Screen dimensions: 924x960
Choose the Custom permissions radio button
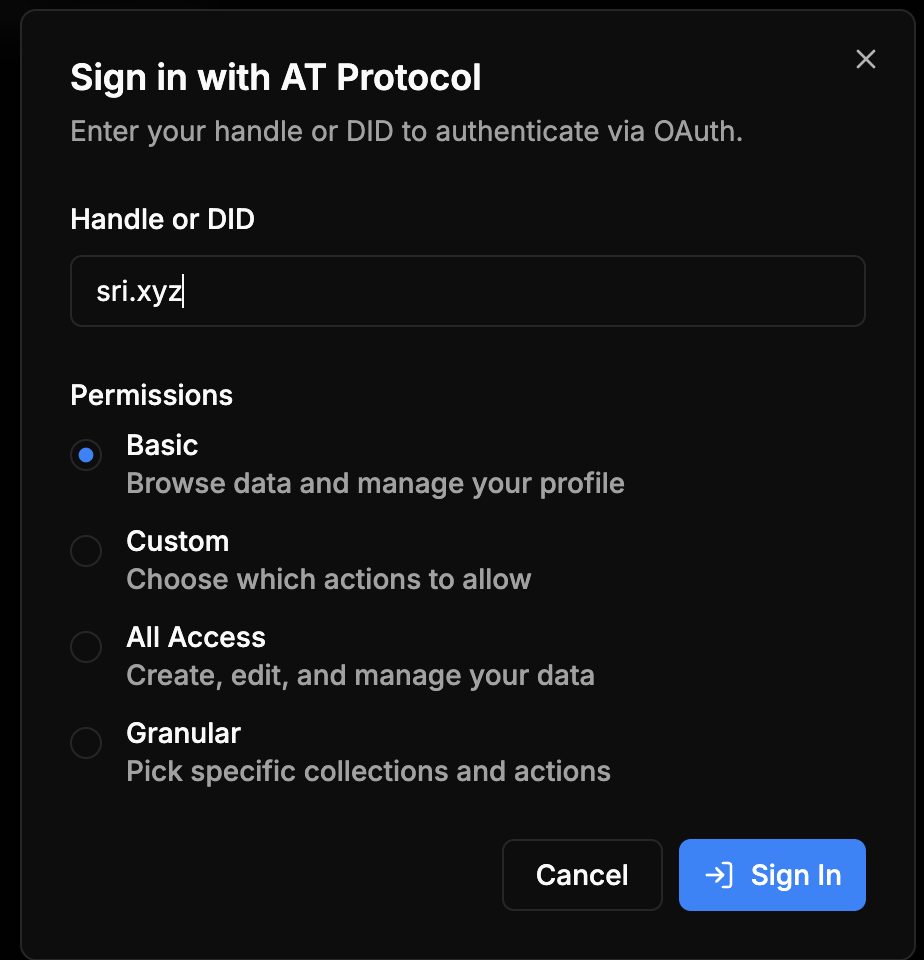(x=86, y=551)
